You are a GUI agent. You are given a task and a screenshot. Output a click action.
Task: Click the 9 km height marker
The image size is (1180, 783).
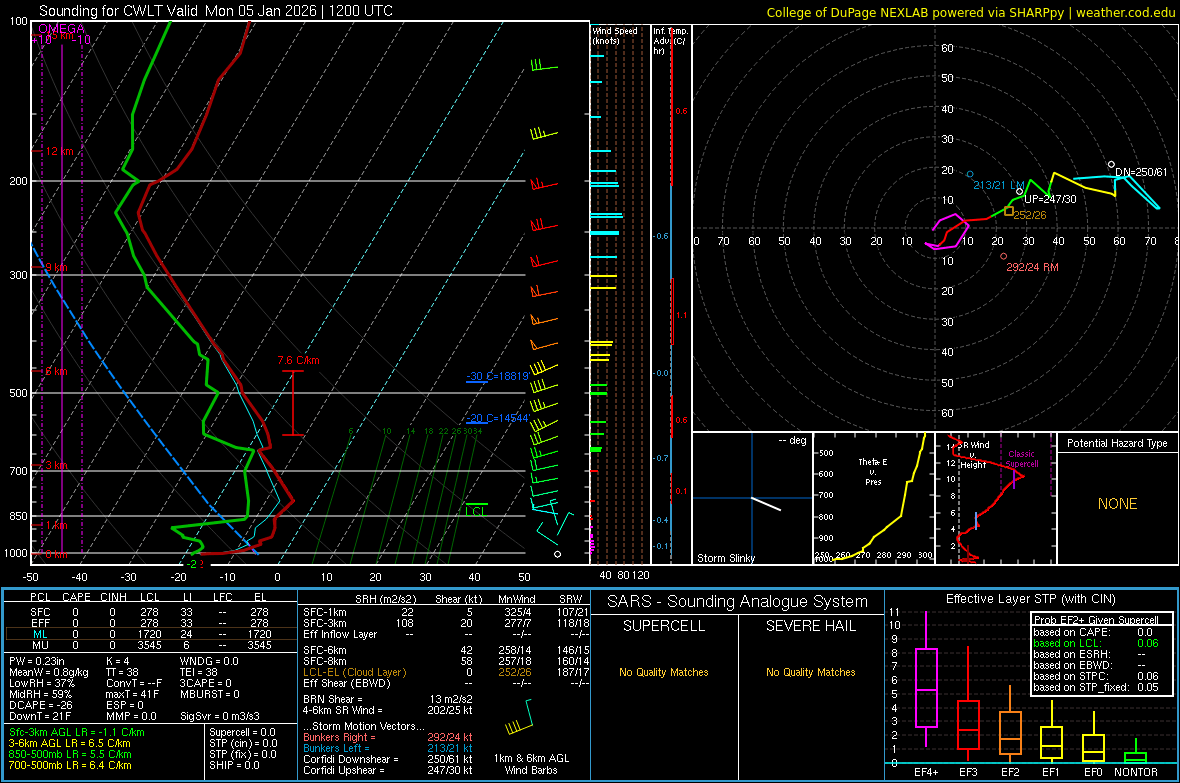click(x=56, y=267)
